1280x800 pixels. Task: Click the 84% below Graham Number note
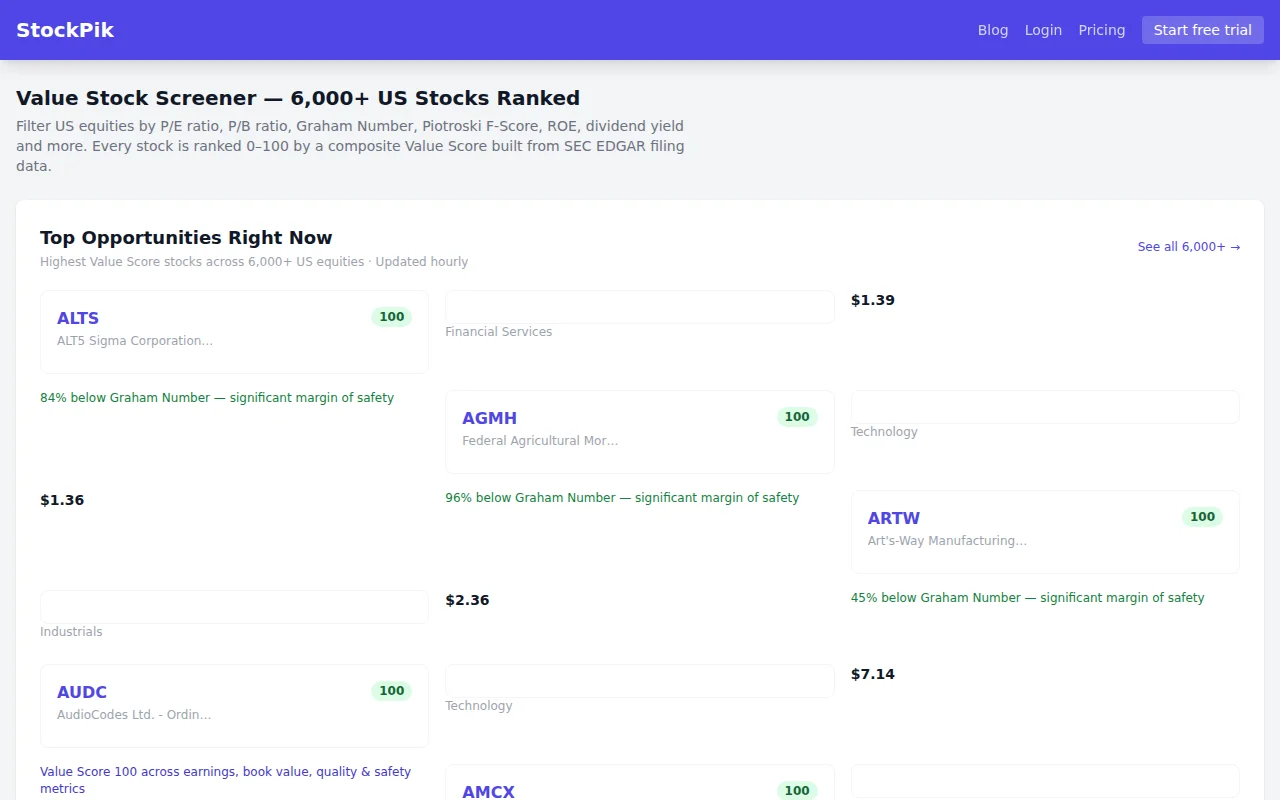pos(217,398)
